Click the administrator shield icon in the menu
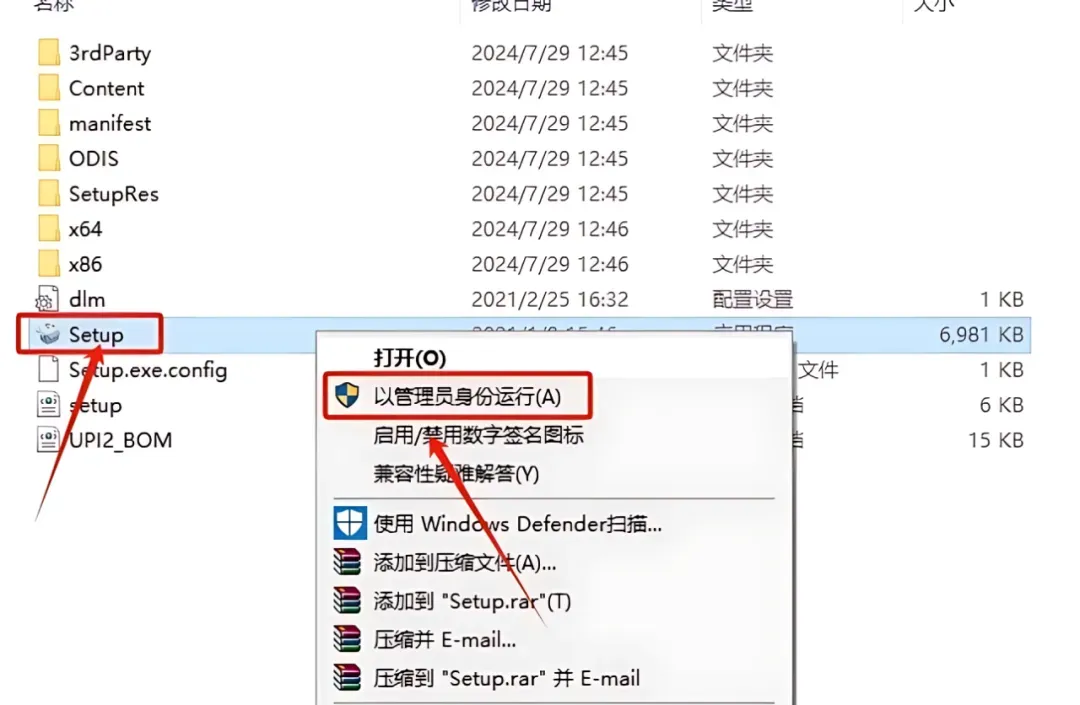Screen dimensions: 1080x705 coord(347,395)
